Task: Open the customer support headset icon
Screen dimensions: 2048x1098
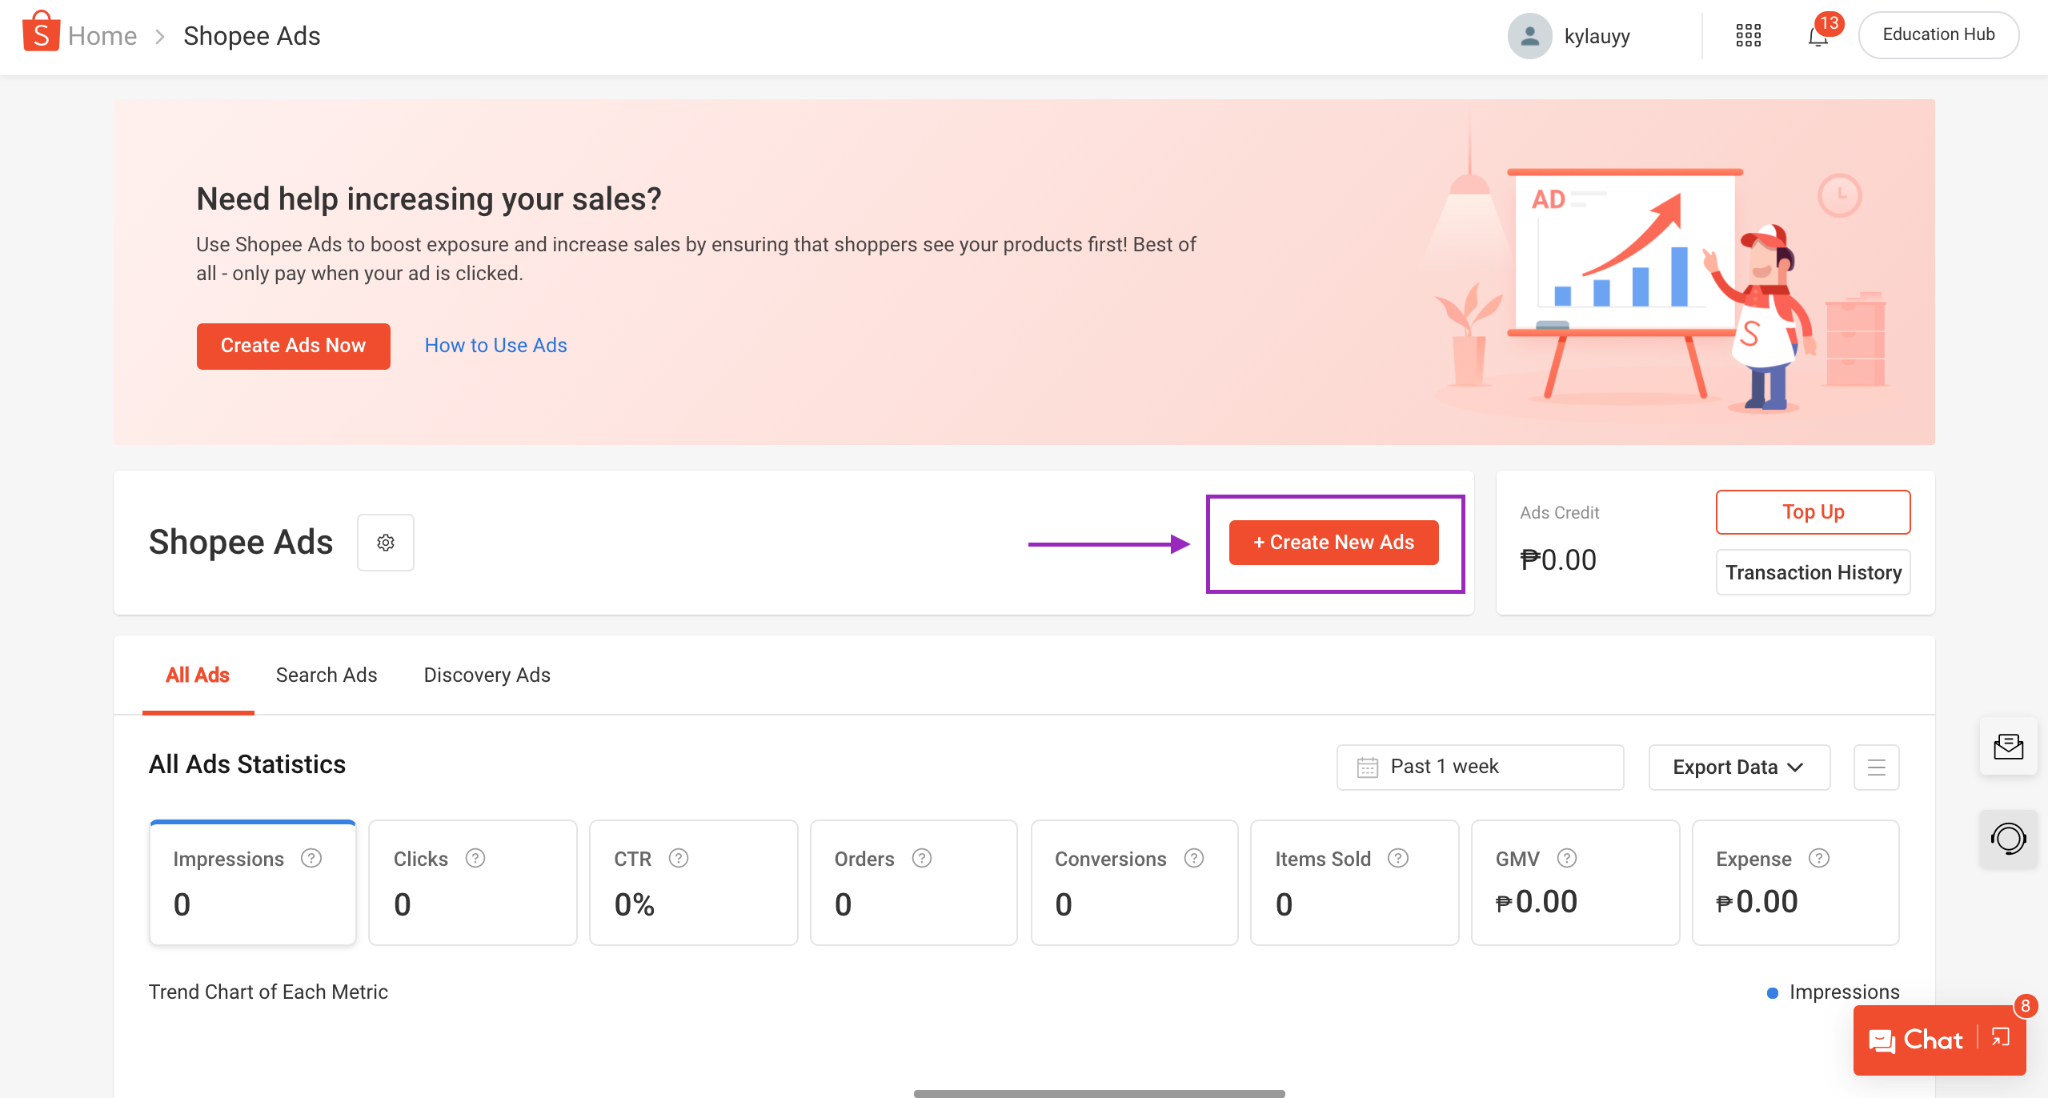Action: pyautogui.click(x=2008, y=838)
